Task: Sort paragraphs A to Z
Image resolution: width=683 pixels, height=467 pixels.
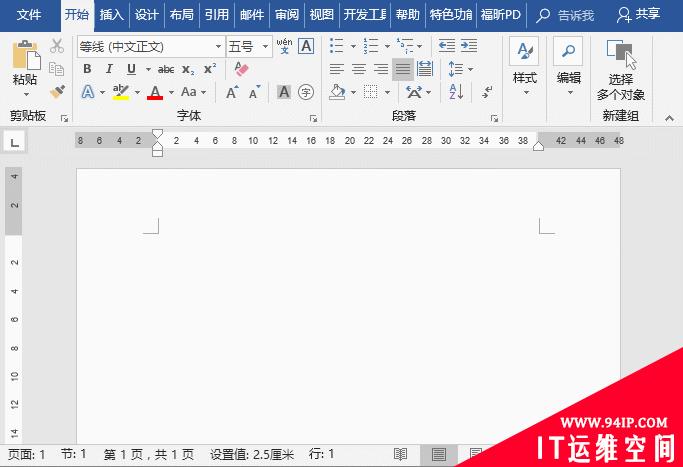Action: click(456, 92)
